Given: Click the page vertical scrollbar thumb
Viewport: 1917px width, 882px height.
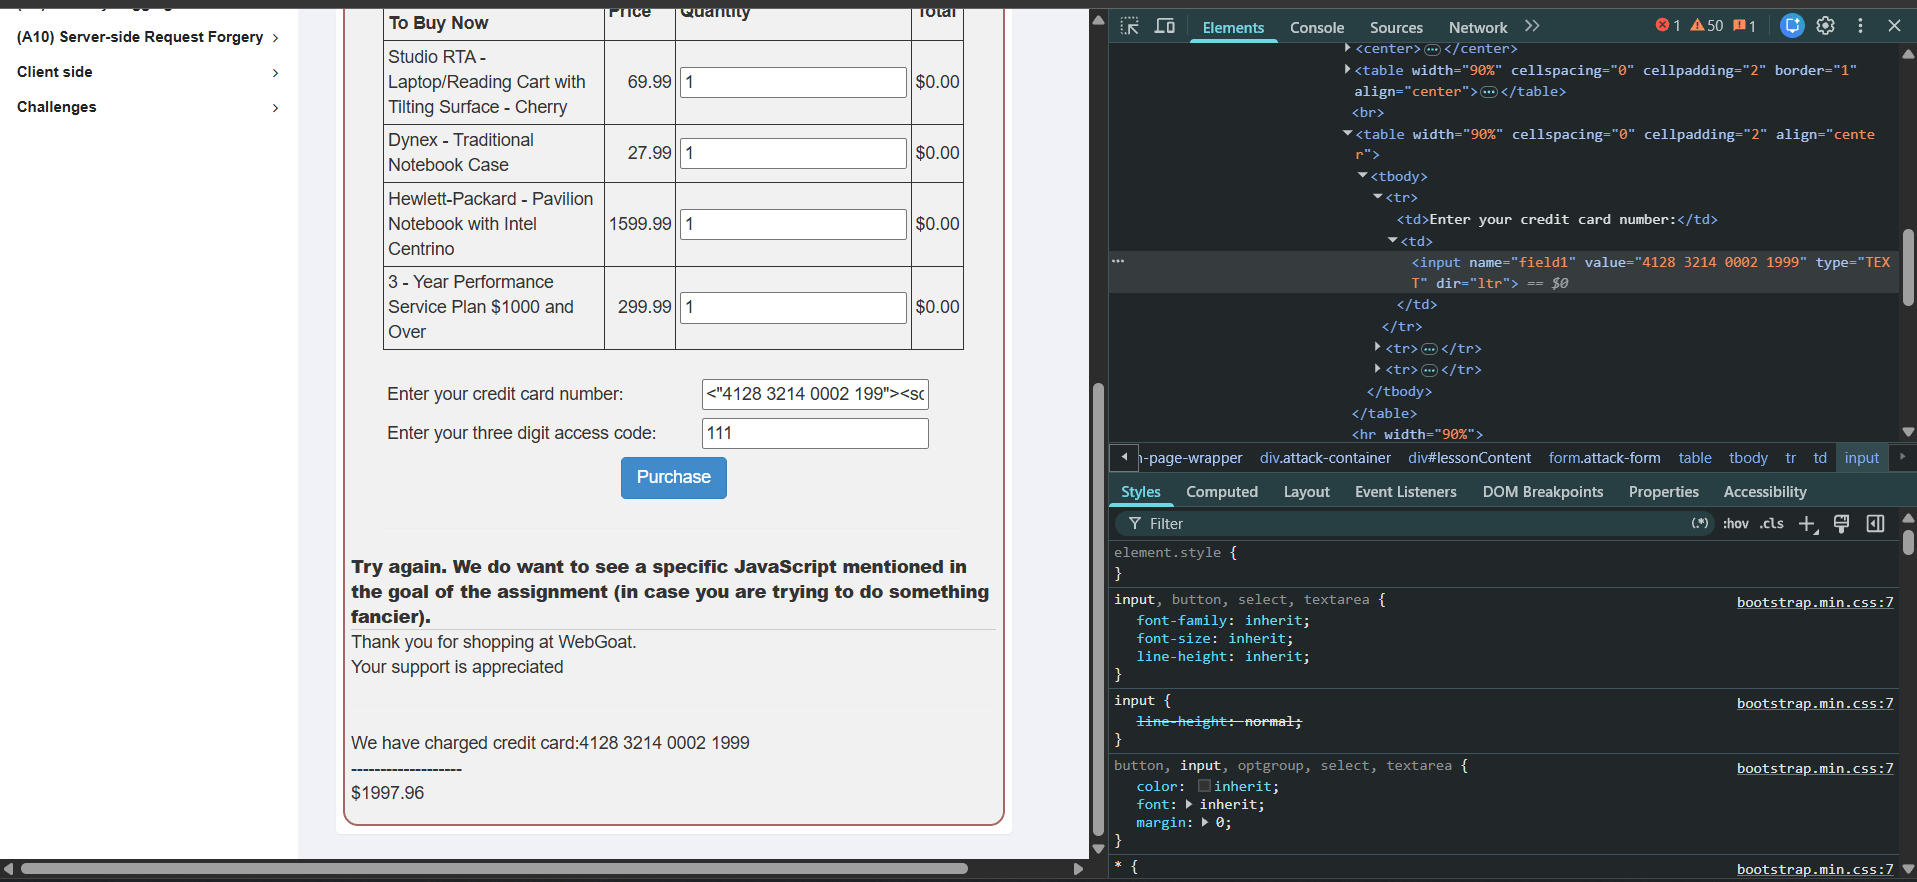Looking at the screenshot, I should 1098,610.
